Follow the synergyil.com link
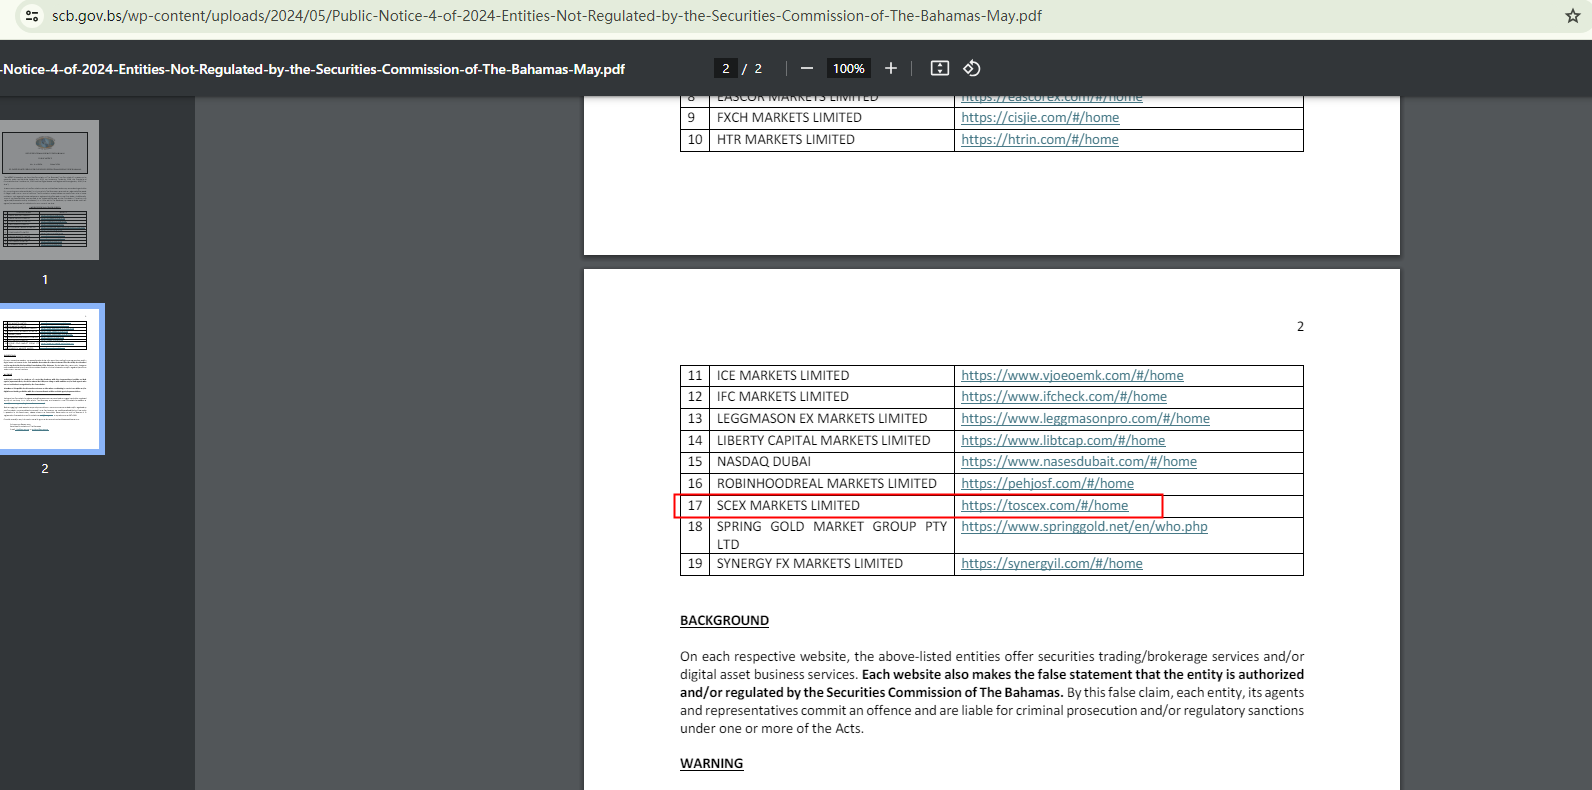Image resolution: width=1592 pixels, height=790 pixels. point(1051,564)
